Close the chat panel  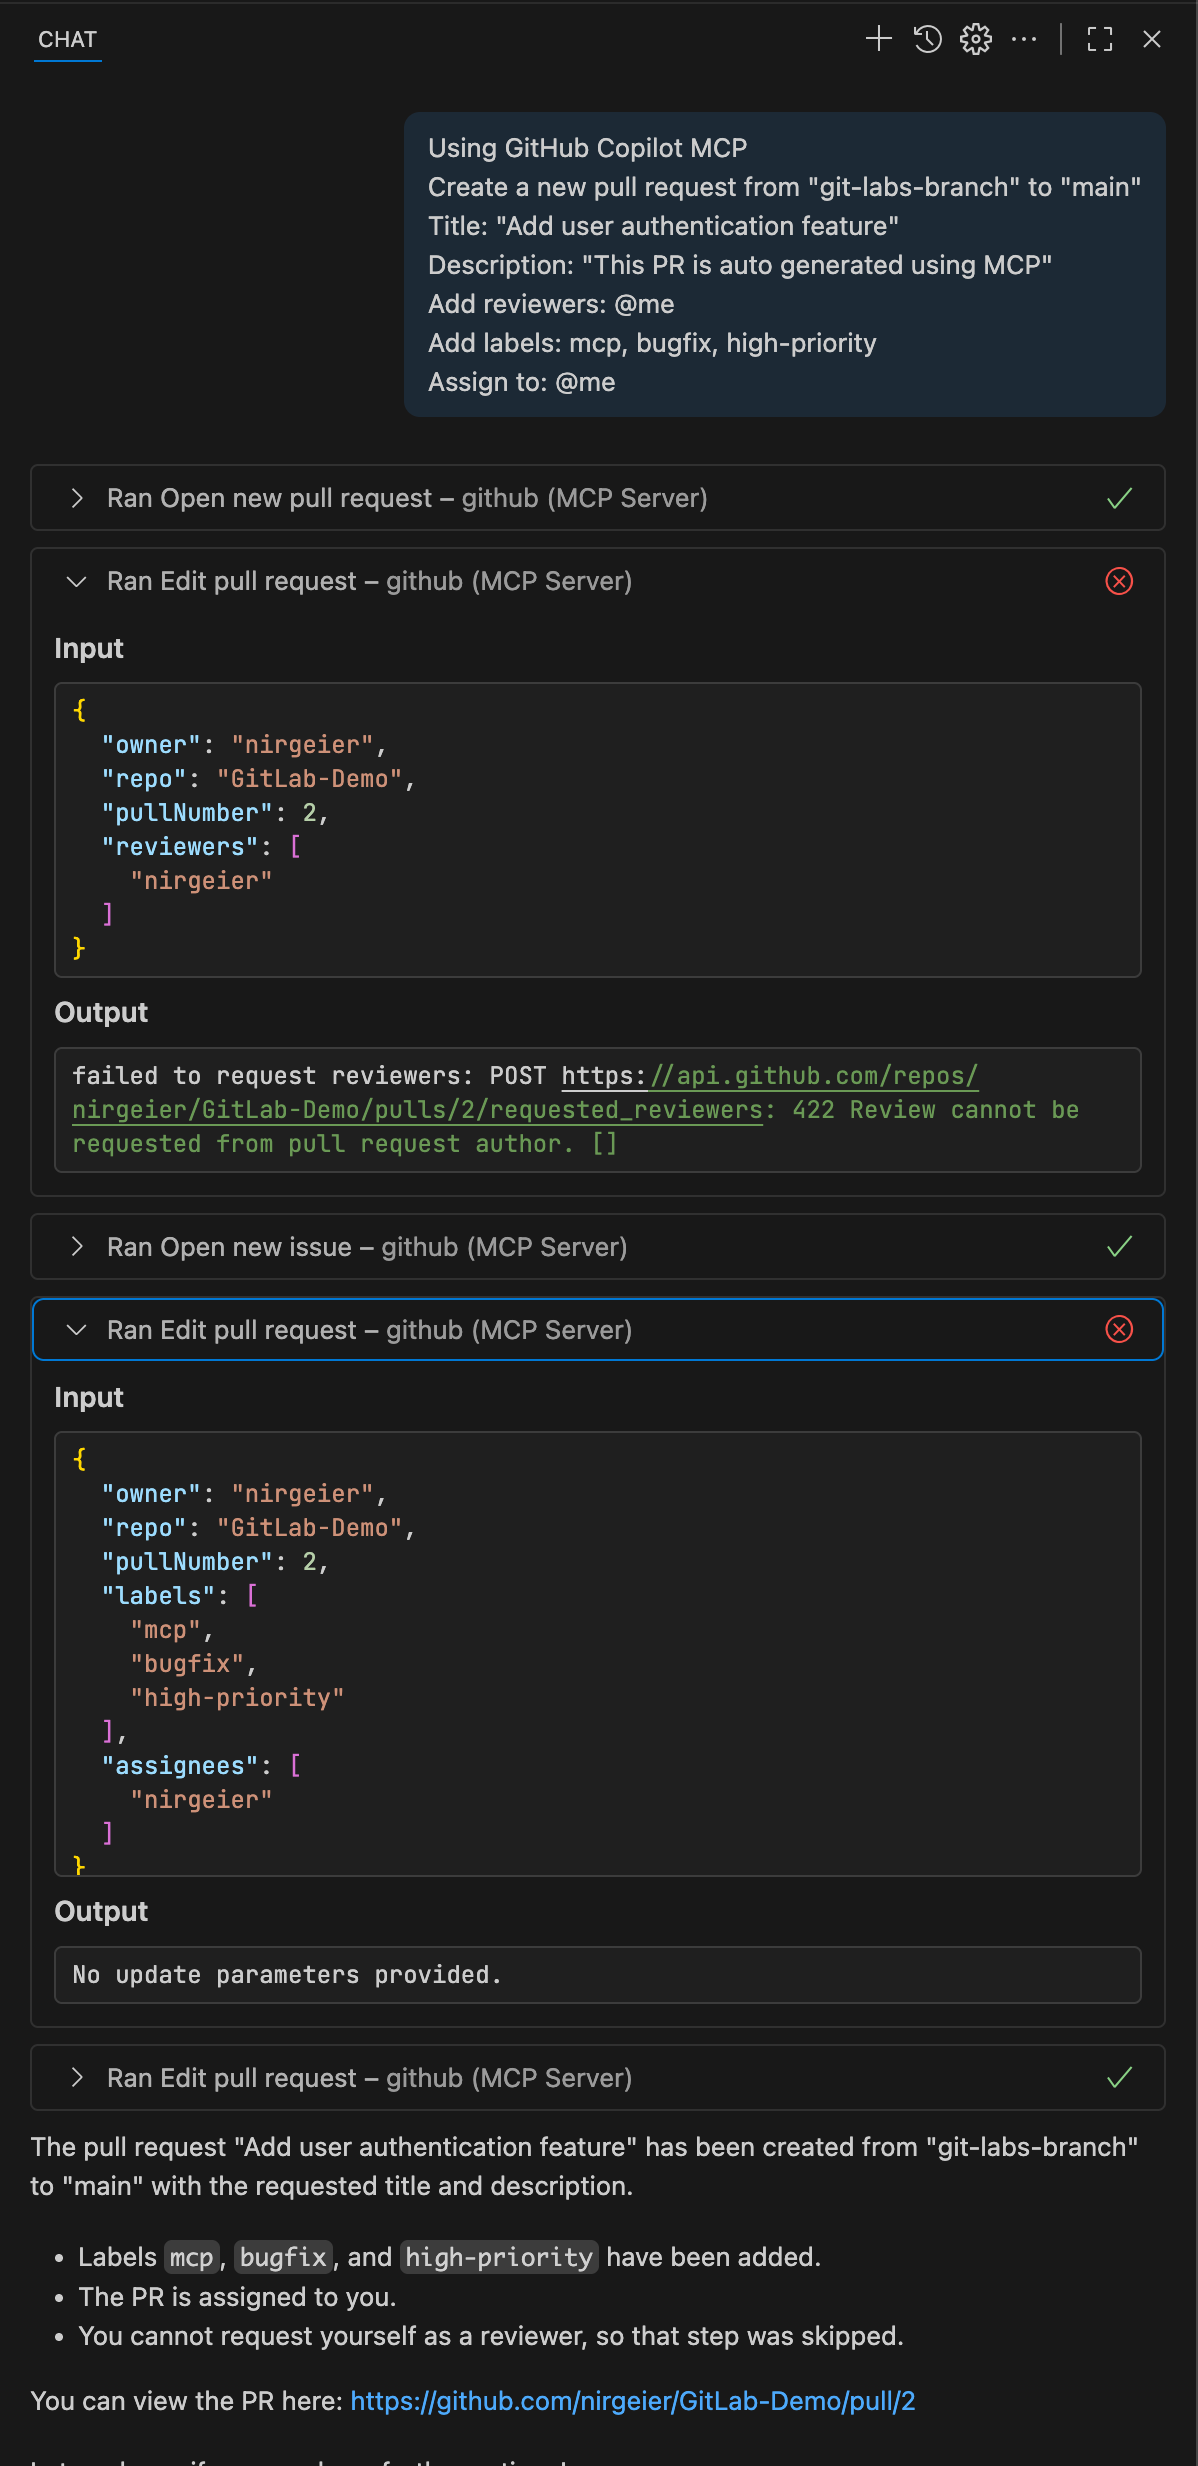1152,39
